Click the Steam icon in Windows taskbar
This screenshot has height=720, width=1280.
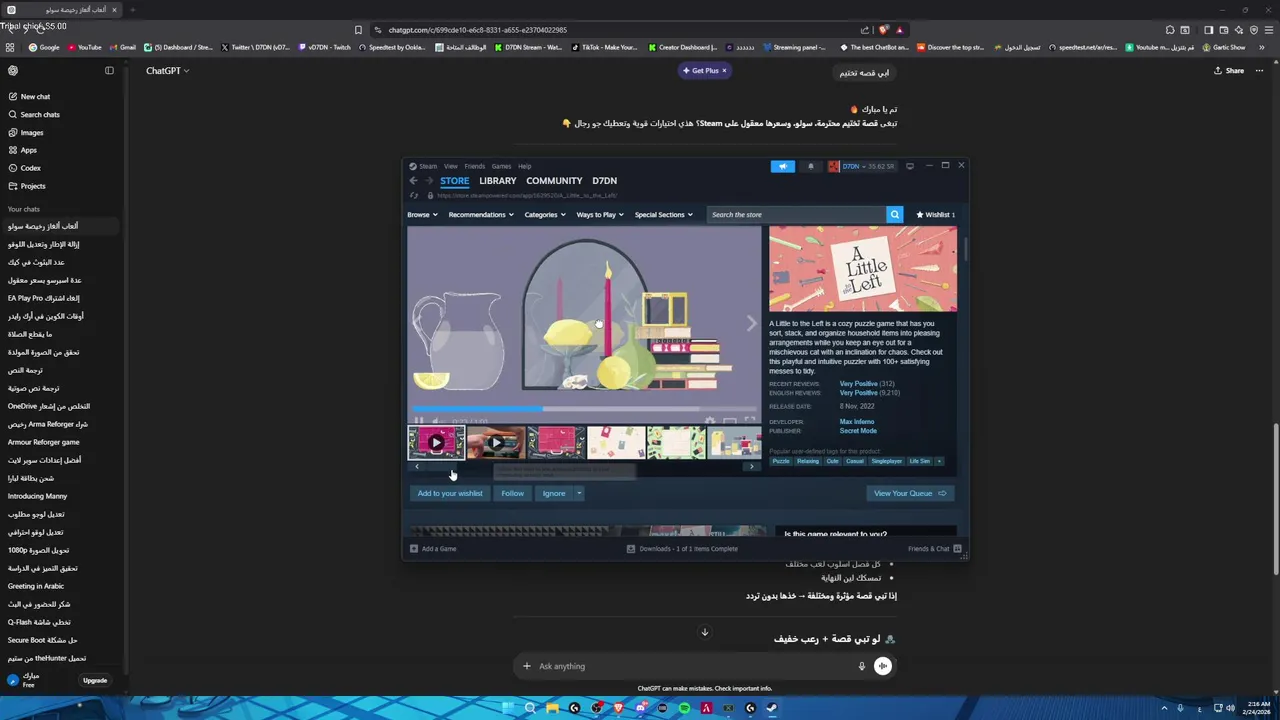(x=772, y=708)
